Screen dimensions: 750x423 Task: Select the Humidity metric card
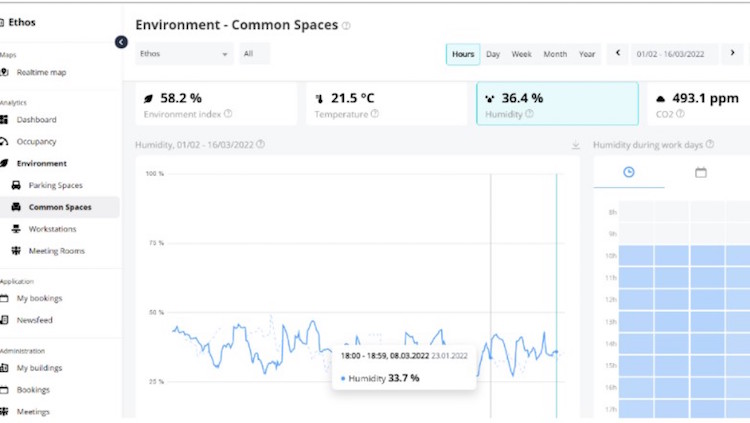pyautogui.click(x=557, y=104)
